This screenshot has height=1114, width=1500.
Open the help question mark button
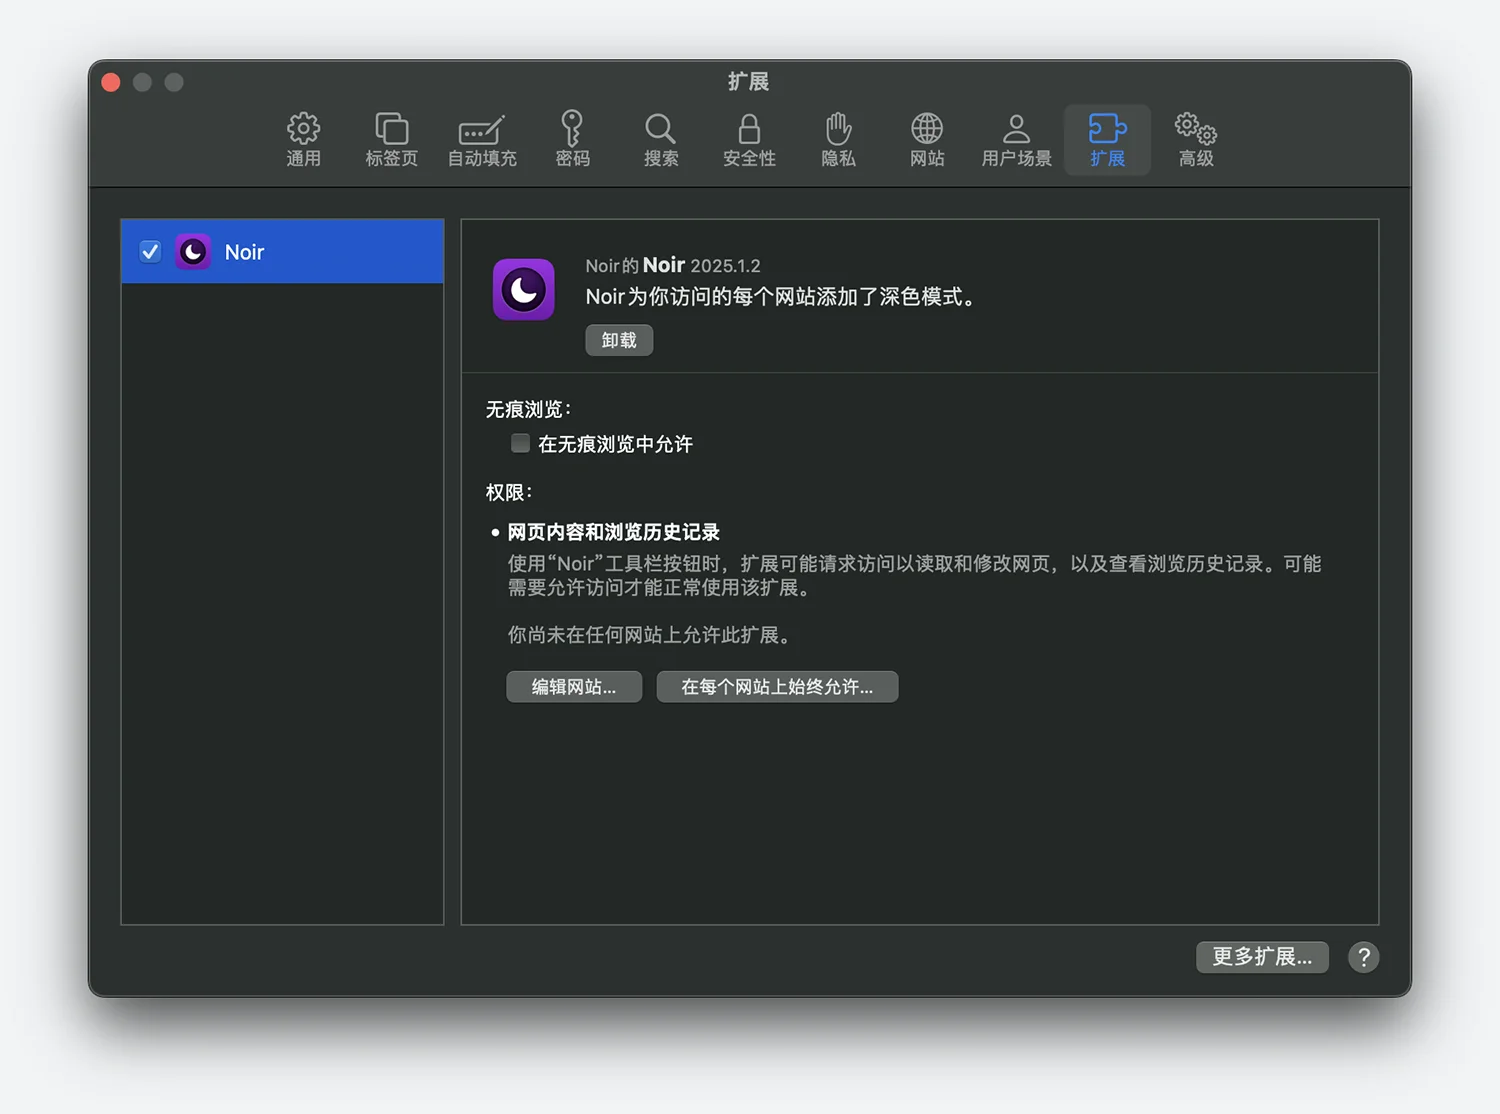(1363, 957)
